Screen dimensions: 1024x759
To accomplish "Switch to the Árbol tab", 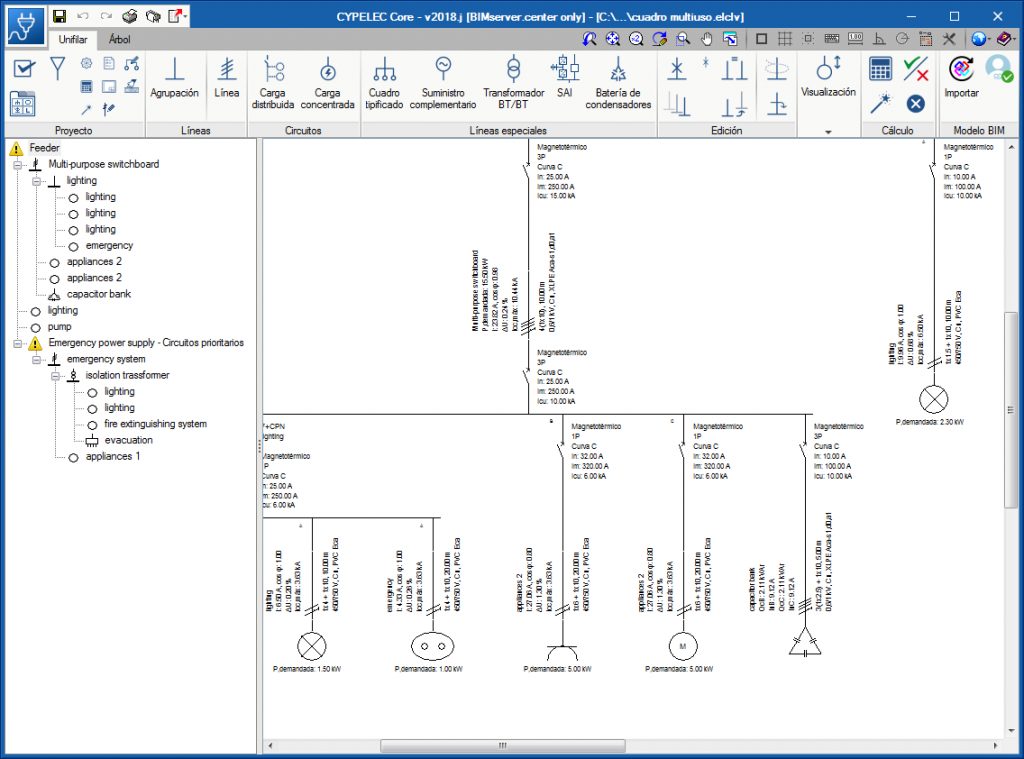I will [119, 40].
